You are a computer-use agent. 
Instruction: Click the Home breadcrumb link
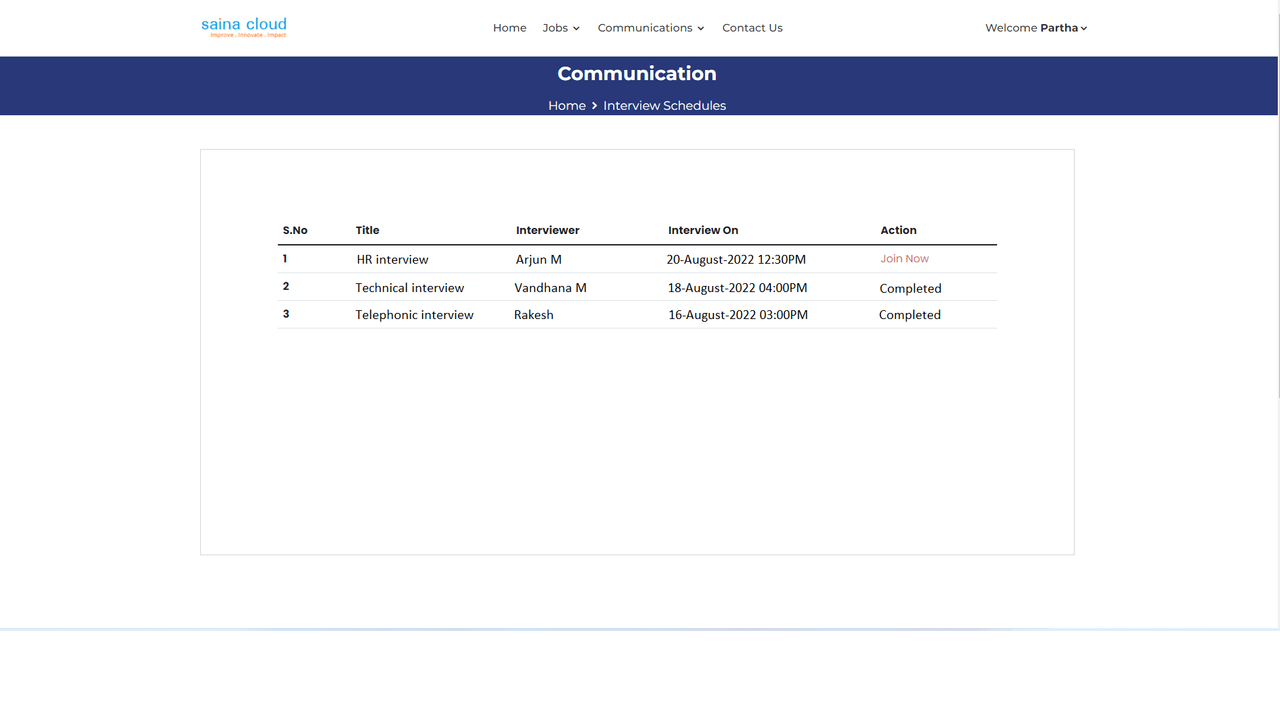coord(567,106)
